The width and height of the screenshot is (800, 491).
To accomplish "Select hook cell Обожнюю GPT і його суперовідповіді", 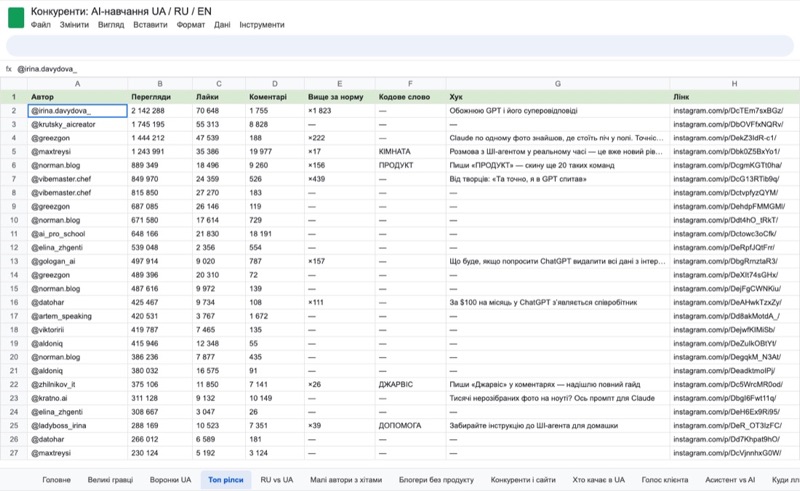I will tap(558, 111).
